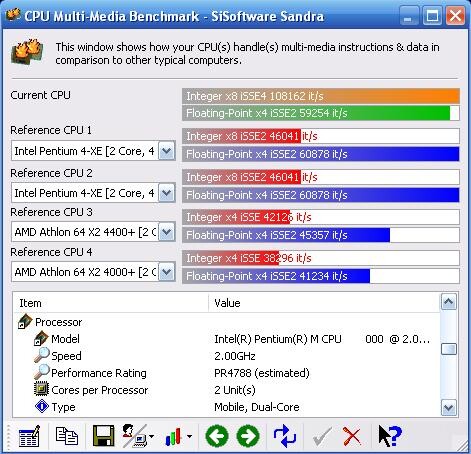Click the Processor tree node icon
This screenshot has height=454, width=471.
[x=25, y=322]
